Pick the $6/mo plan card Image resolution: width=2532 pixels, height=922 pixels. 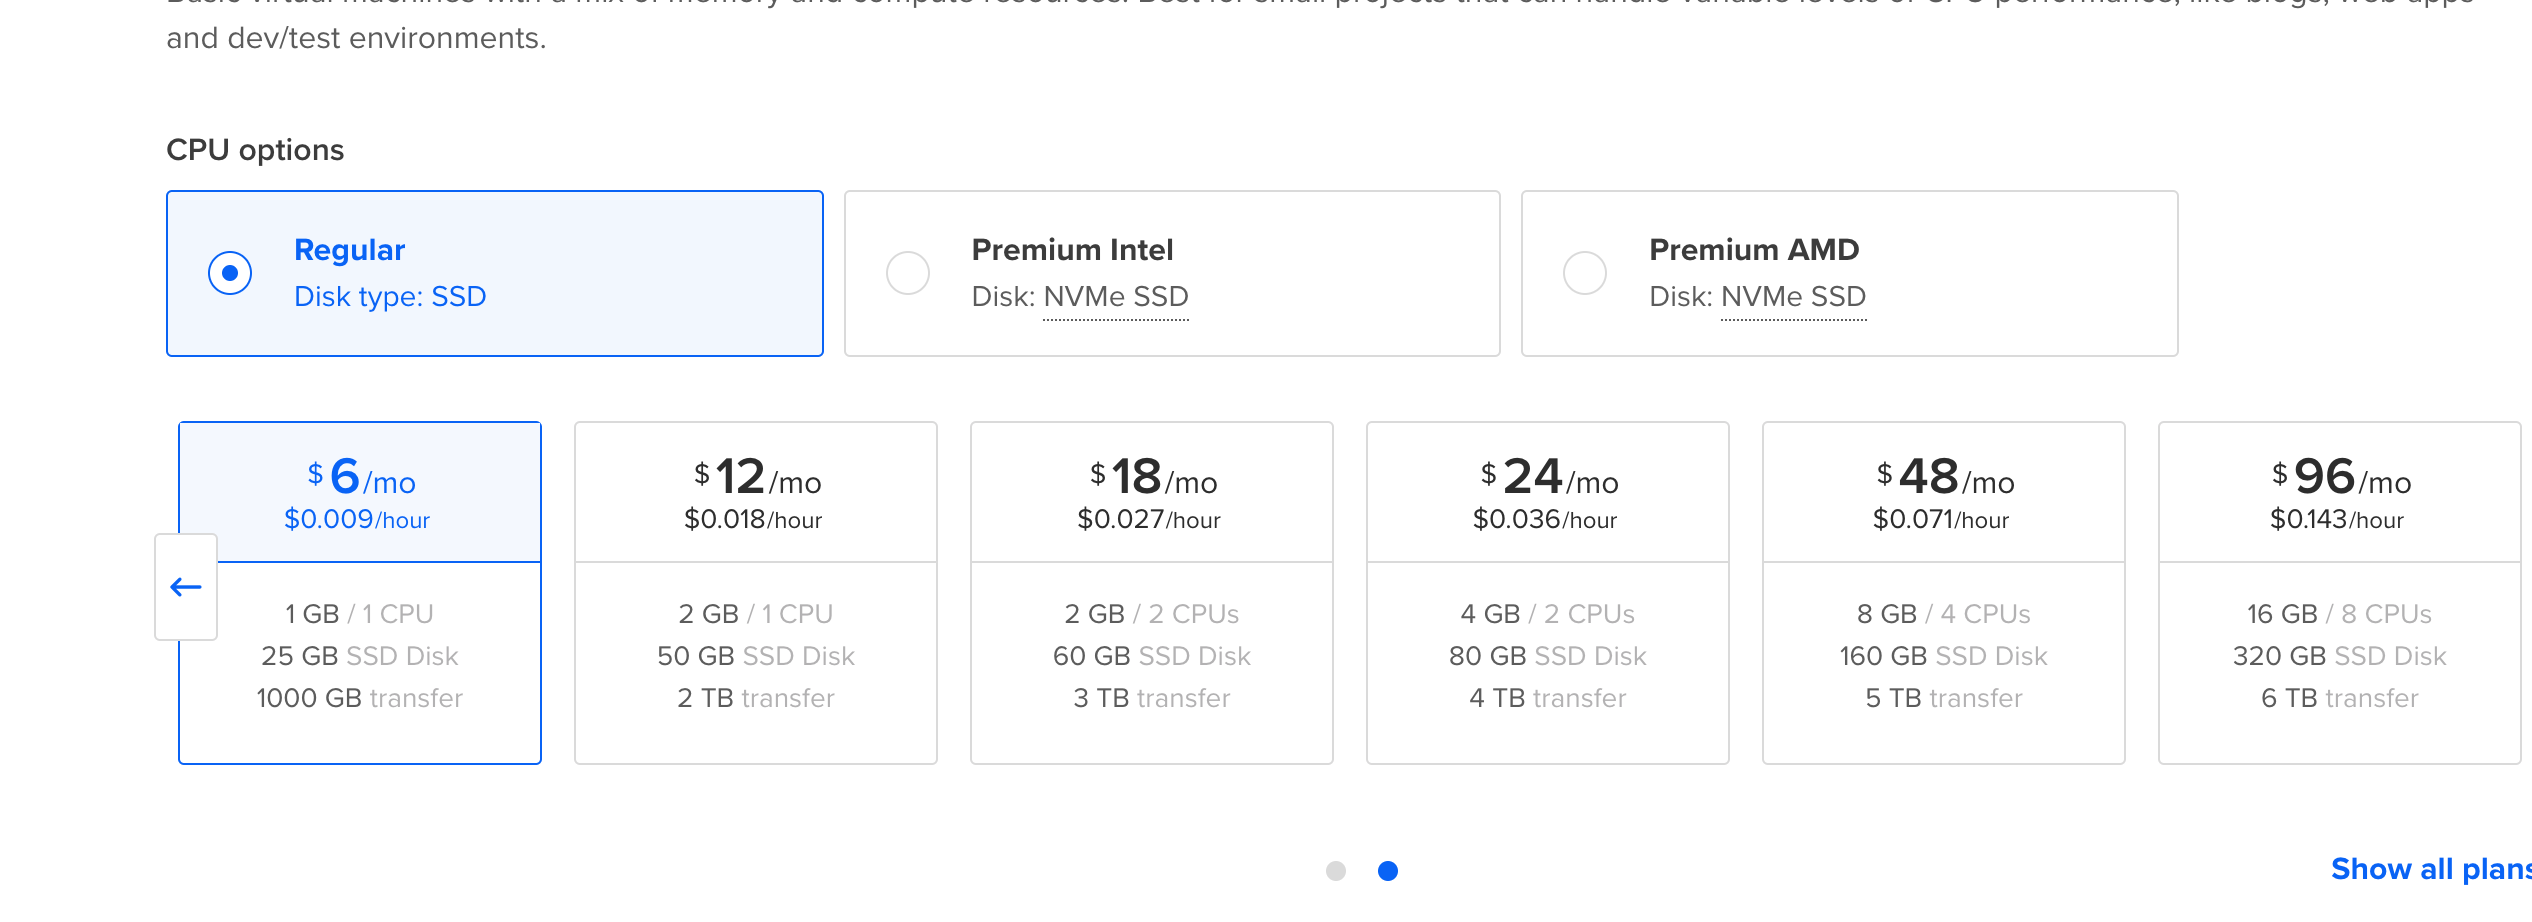coord(360,592)
